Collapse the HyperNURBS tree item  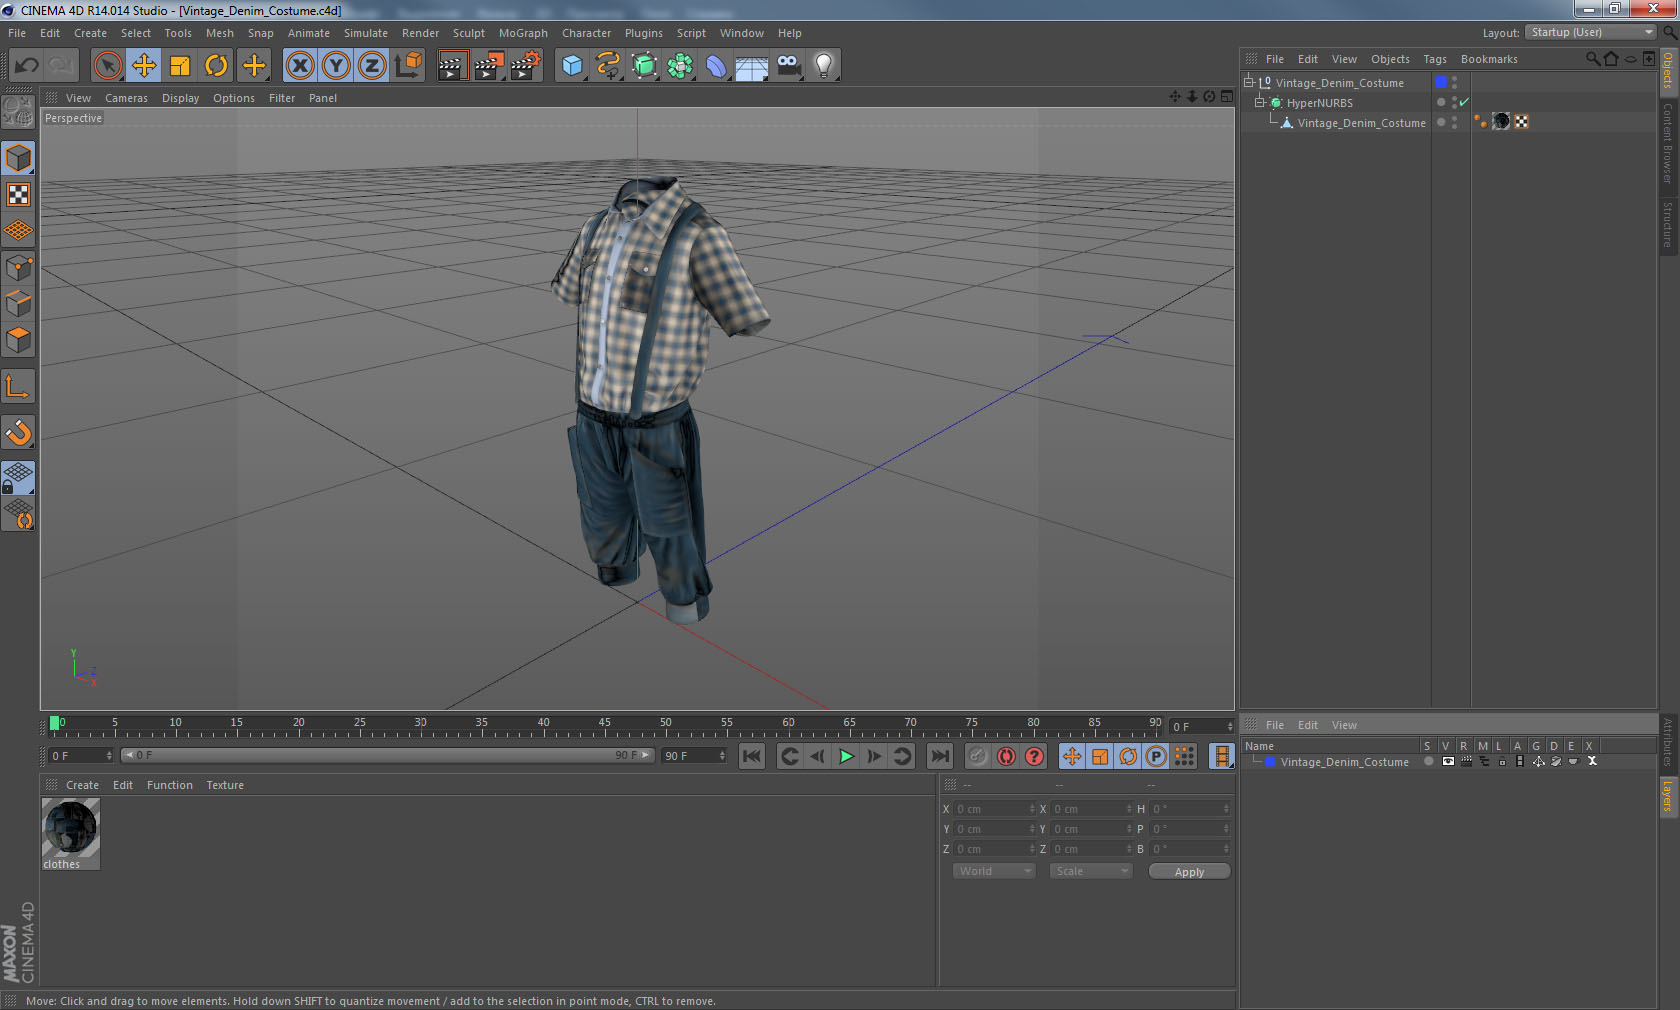[x=1260, y=102]
